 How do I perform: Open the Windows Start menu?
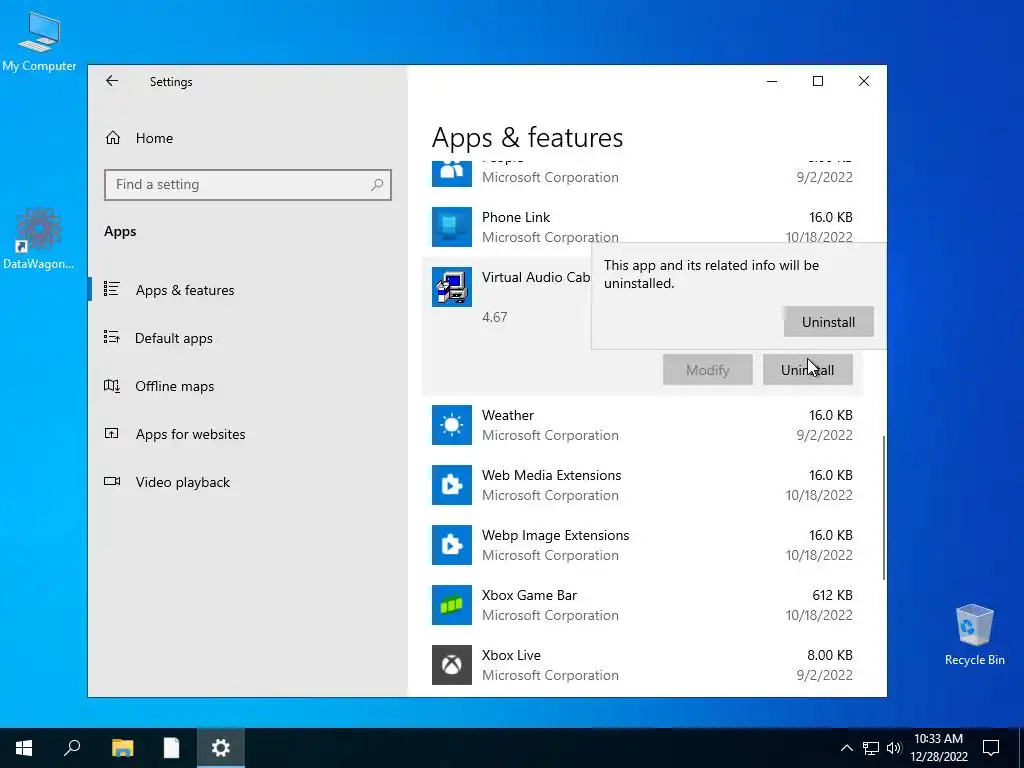[24, 748]
